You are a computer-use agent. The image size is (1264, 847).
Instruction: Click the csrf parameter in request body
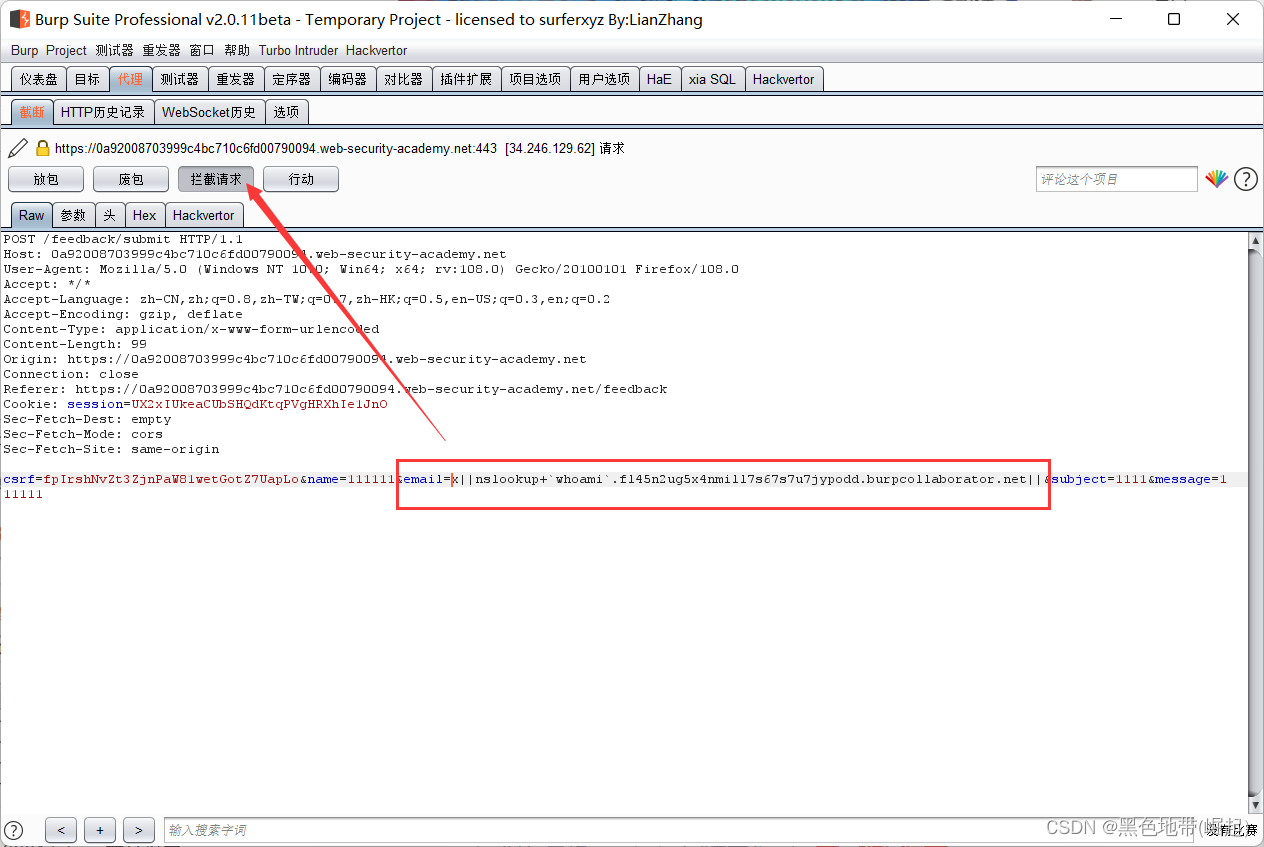pyautogui.click(x=151, y=479)
